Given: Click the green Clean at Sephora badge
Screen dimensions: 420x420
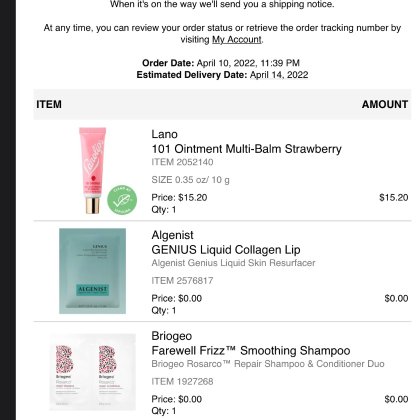Looking at the screenshot, I should point(122,200).
